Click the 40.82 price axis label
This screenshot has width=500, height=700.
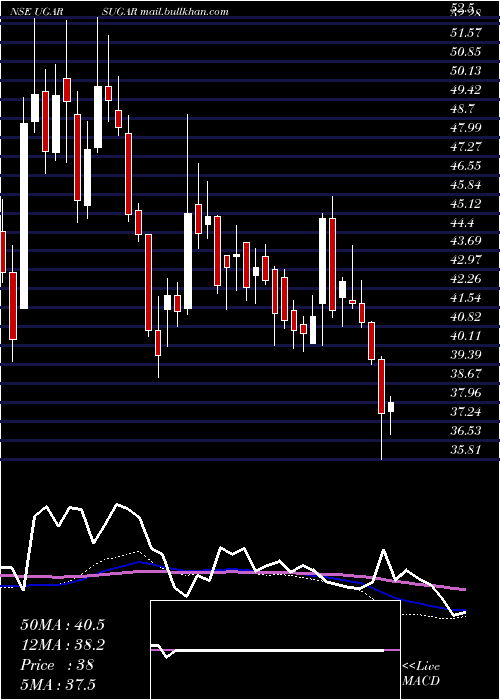coord(466,317)
